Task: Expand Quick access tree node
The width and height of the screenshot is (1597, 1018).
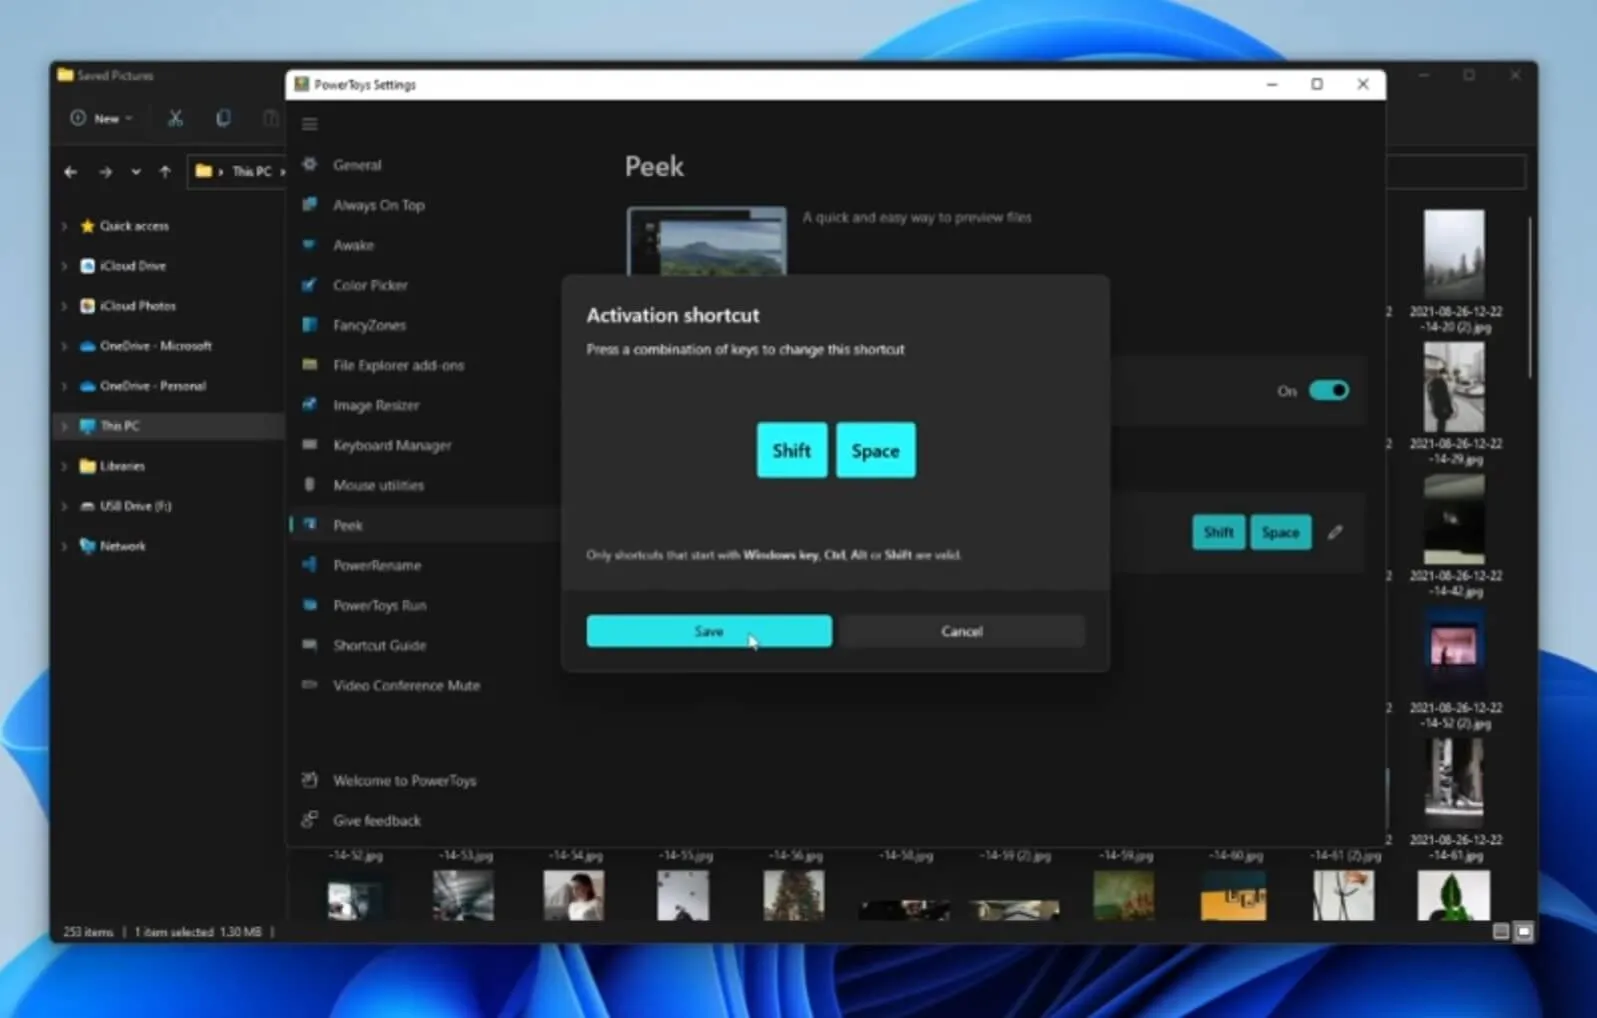Action: pyautogui.click(x=65, y=226)
